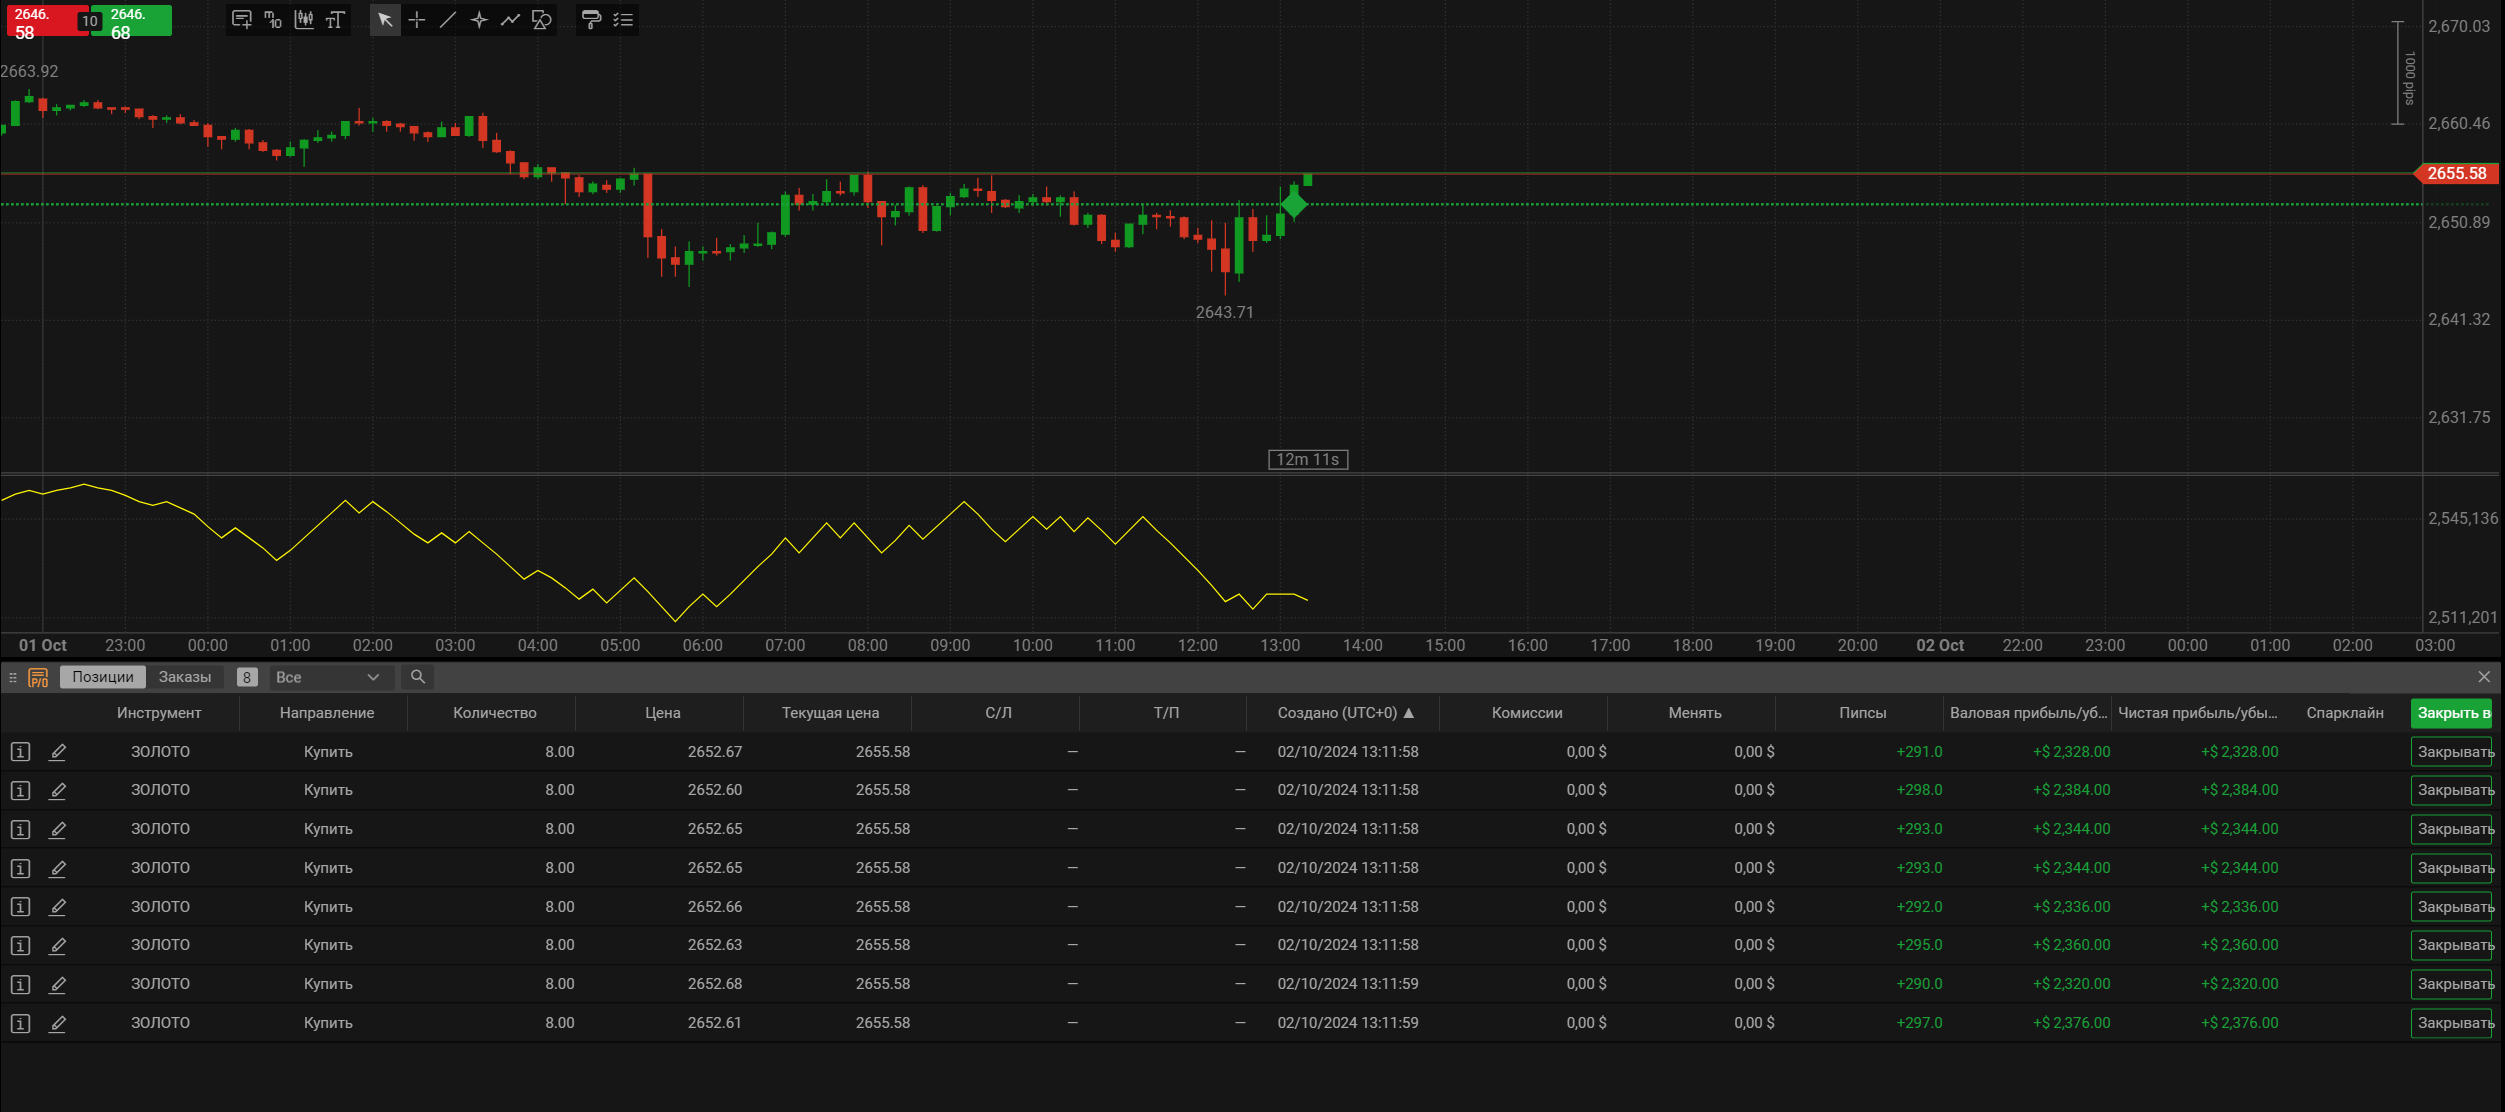The image size is (2505, 1112).
Task: Close the position with profit +$ 2,328.00
Action: (x=2452, y=752)
